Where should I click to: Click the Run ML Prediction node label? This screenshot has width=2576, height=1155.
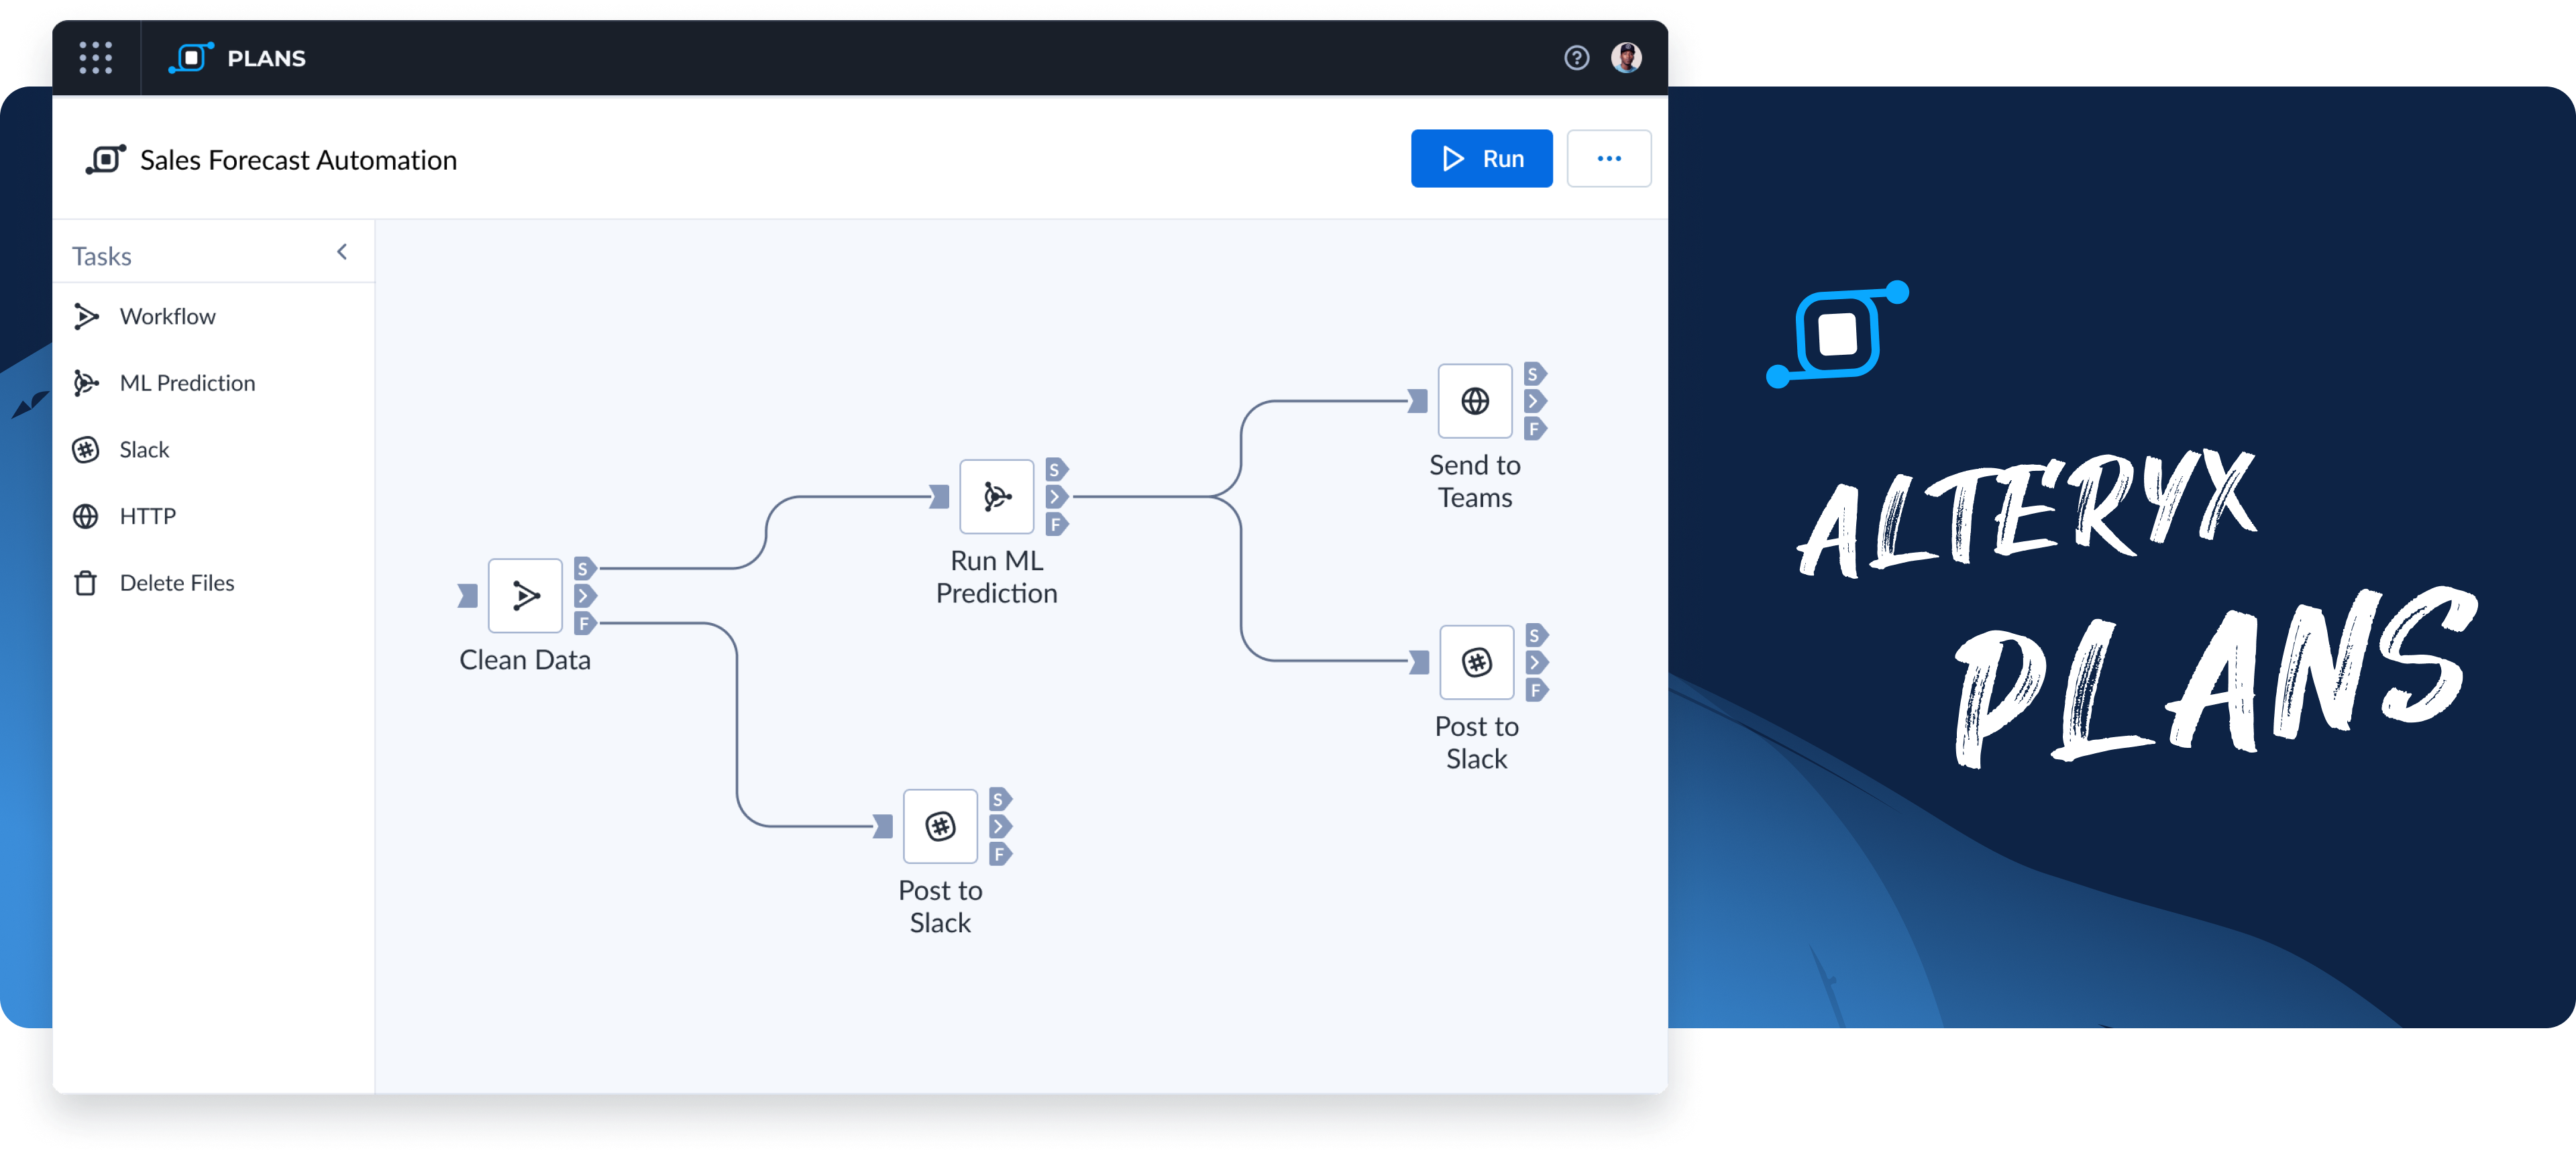coord(996,577)
